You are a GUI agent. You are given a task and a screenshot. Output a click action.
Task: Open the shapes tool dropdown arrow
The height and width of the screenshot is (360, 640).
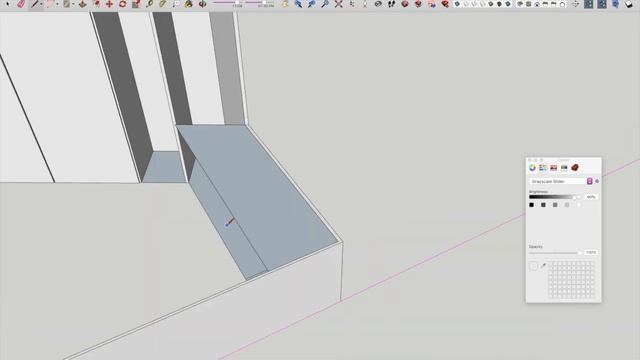[73, 4]
